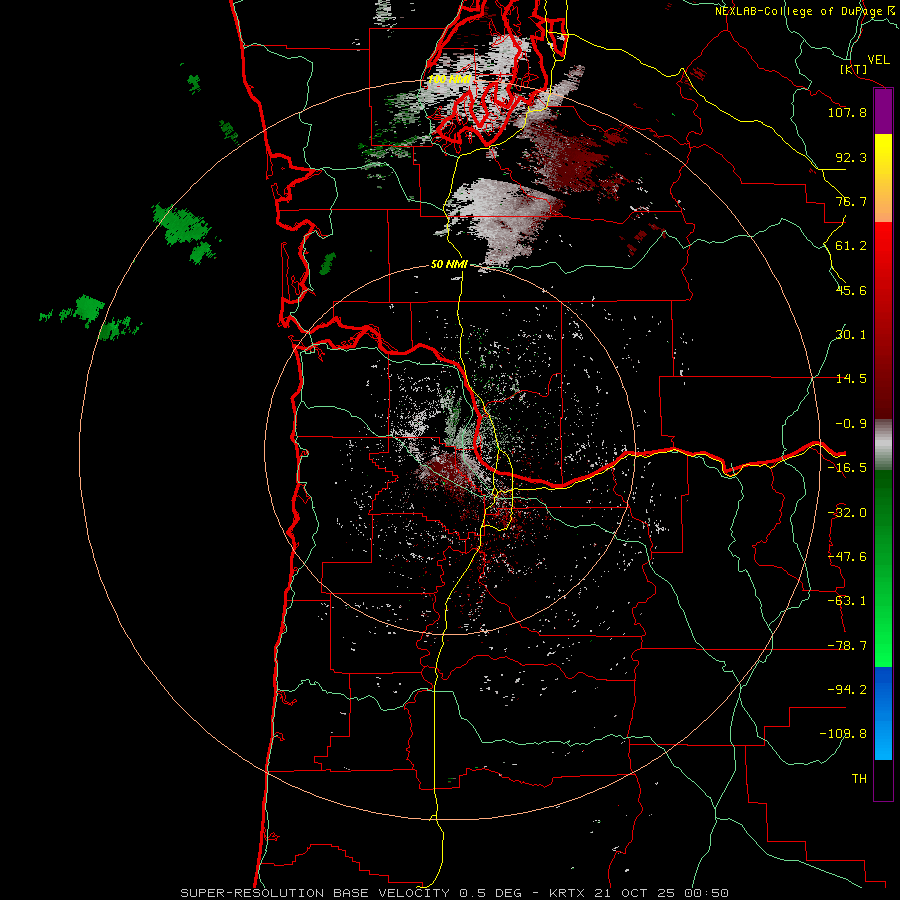Click the 30.1 velocity scale value
Screen dimensions: 900x900
pos(851,335)
